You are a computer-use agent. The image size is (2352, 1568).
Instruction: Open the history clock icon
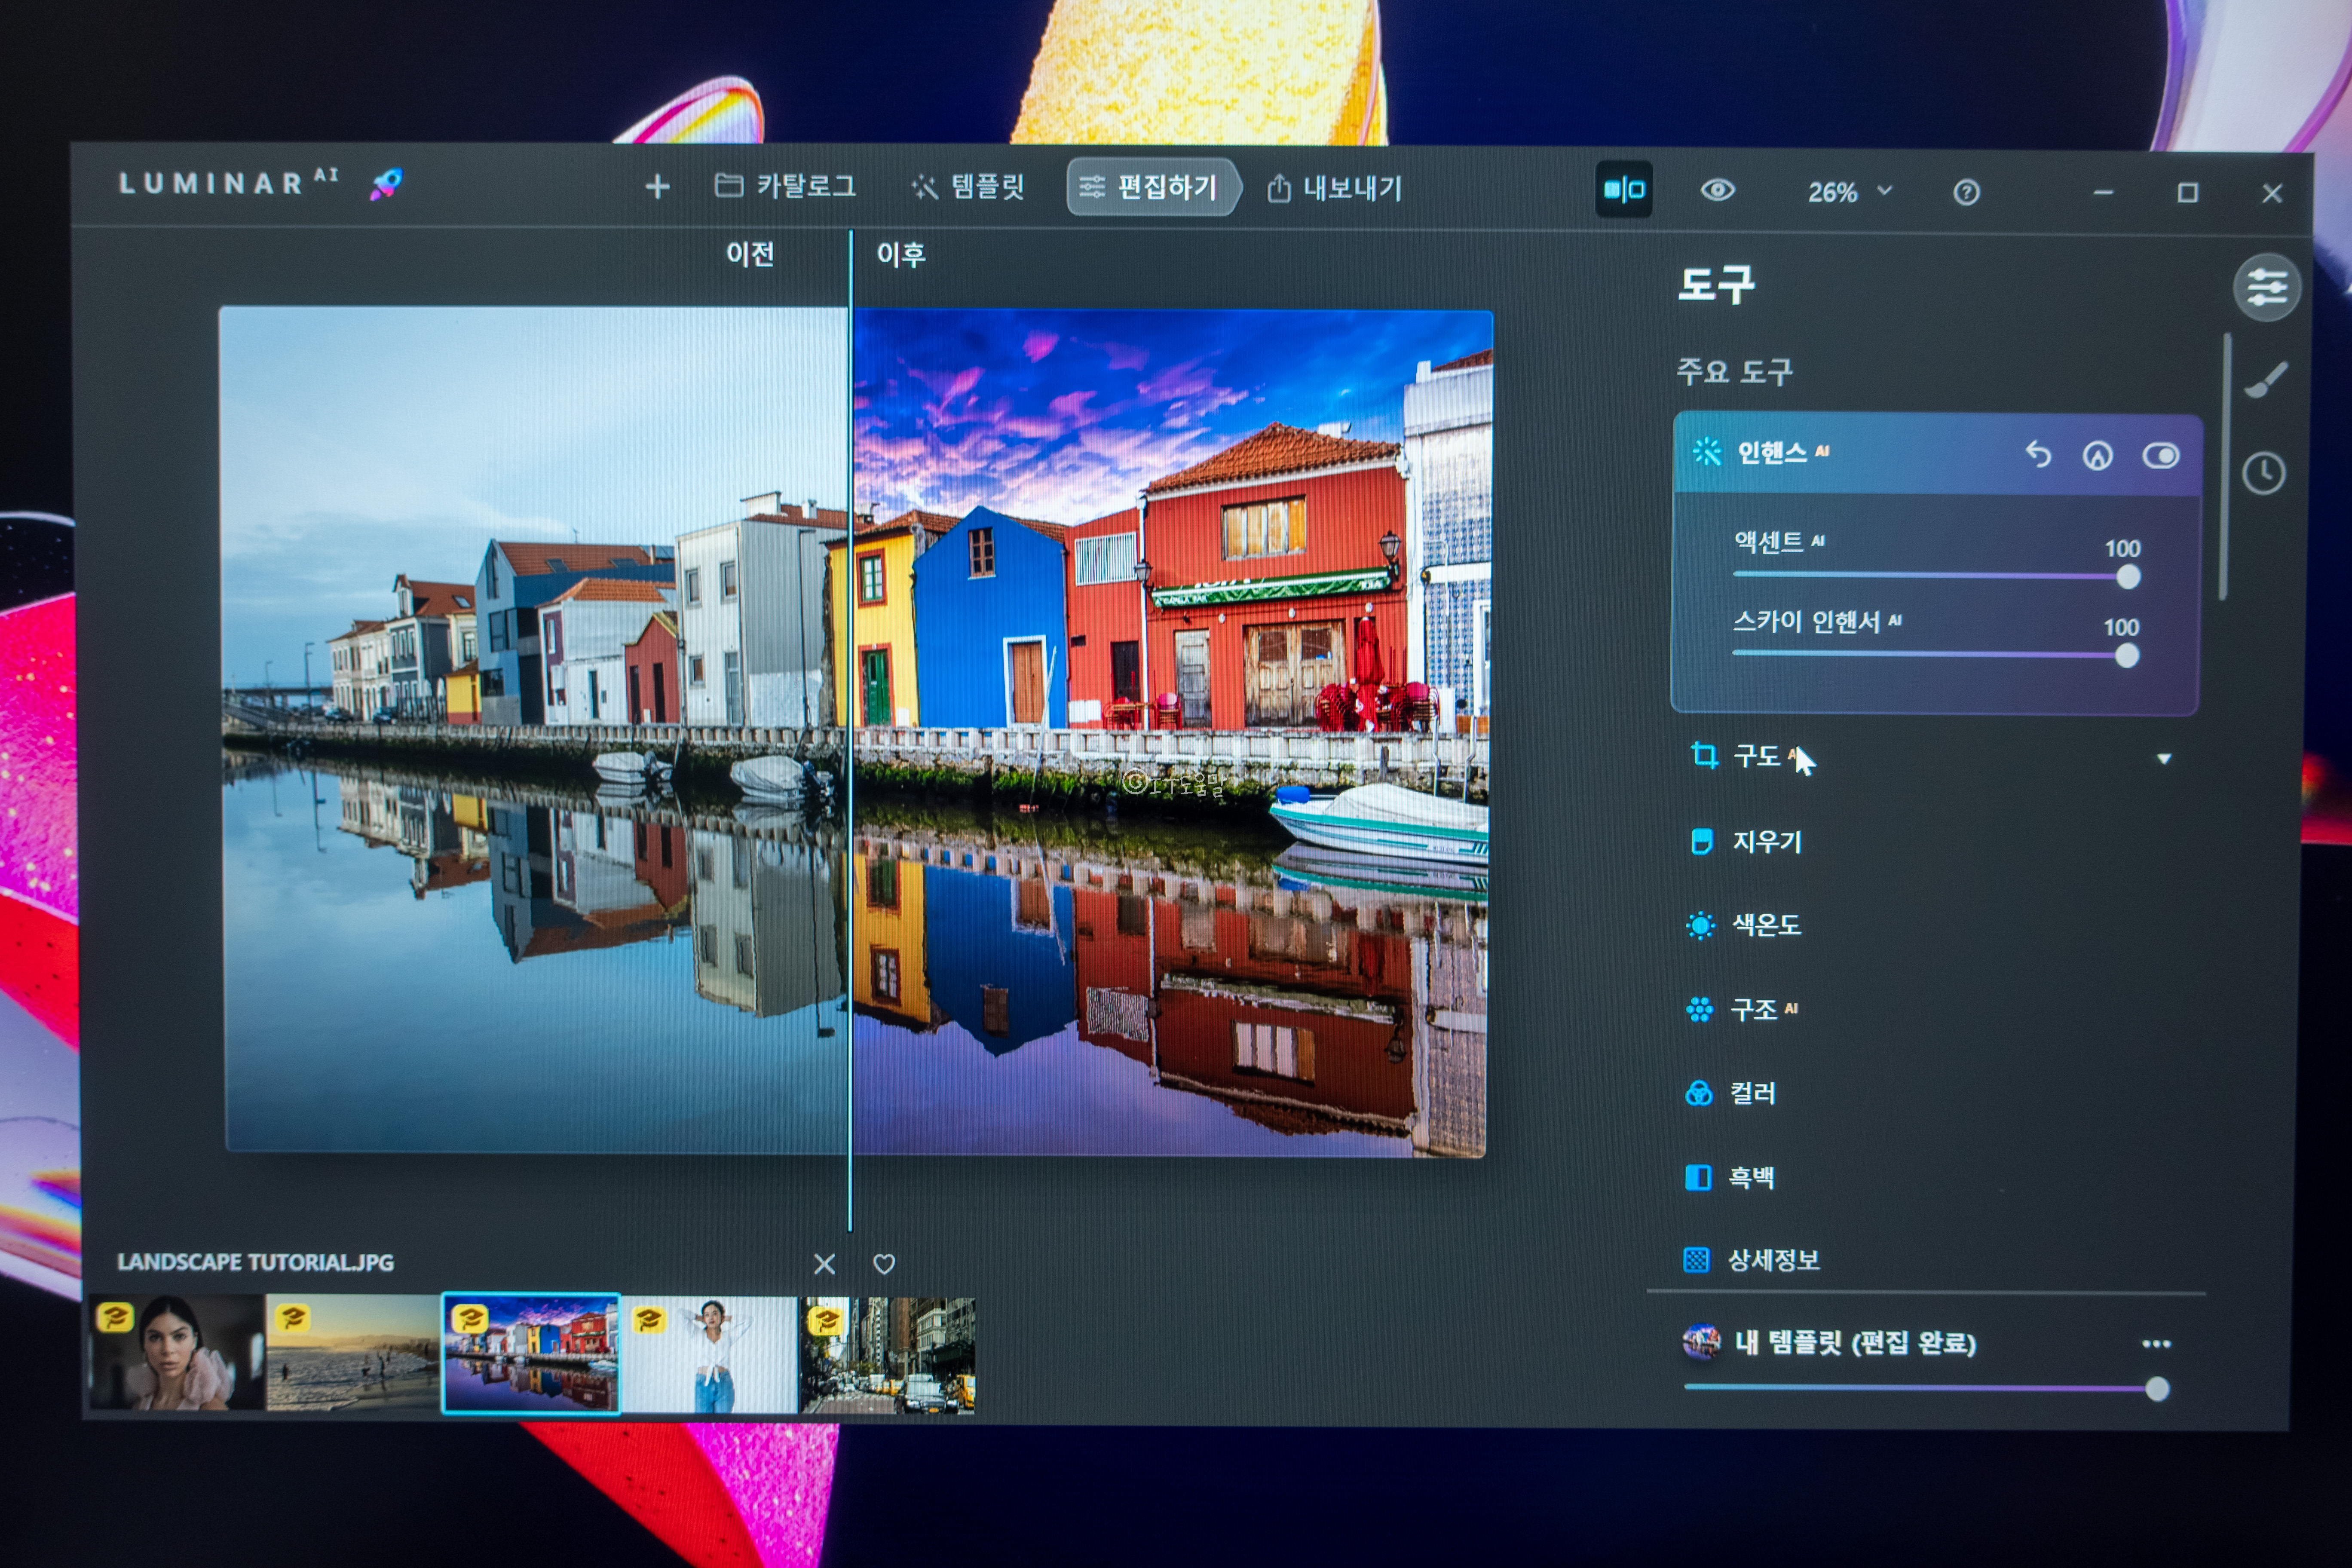2263,473
